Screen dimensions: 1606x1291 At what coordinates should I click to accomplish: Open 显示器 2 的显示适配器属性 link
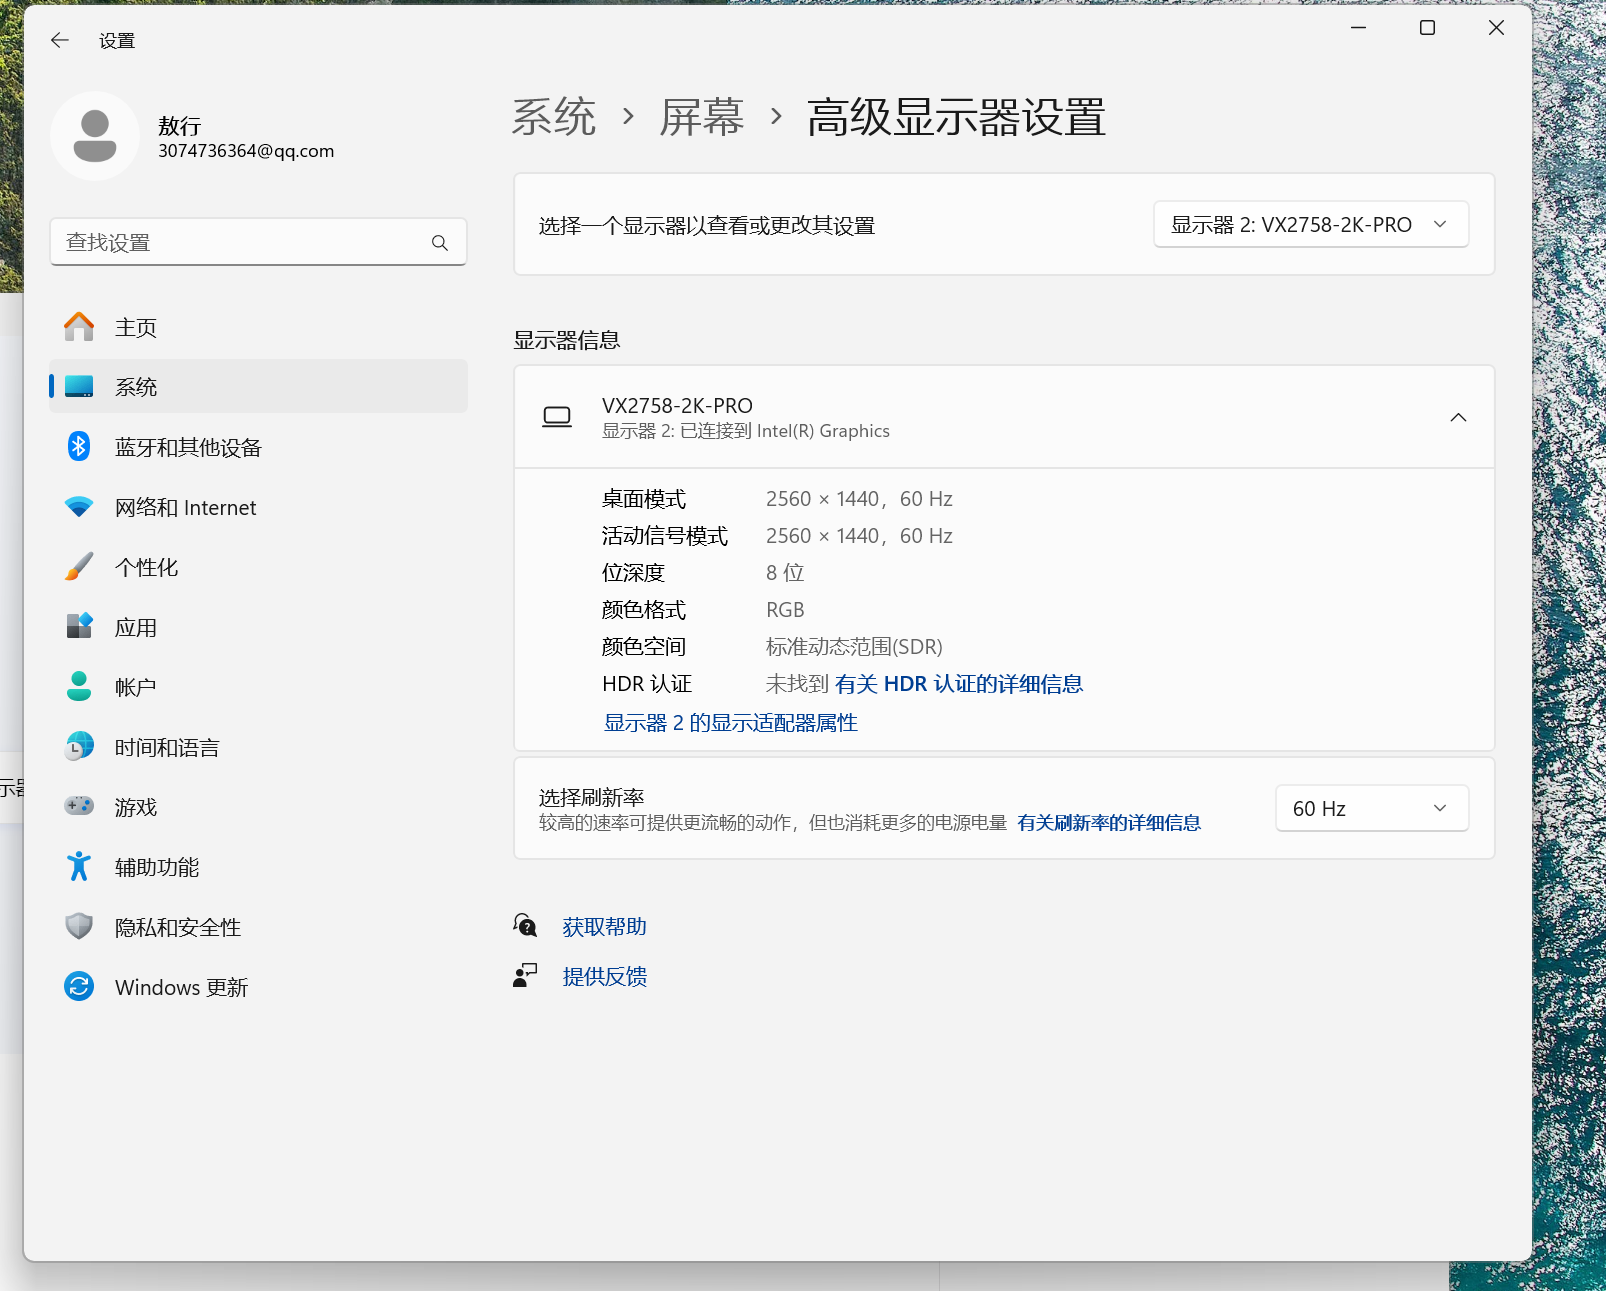point(730,723)
